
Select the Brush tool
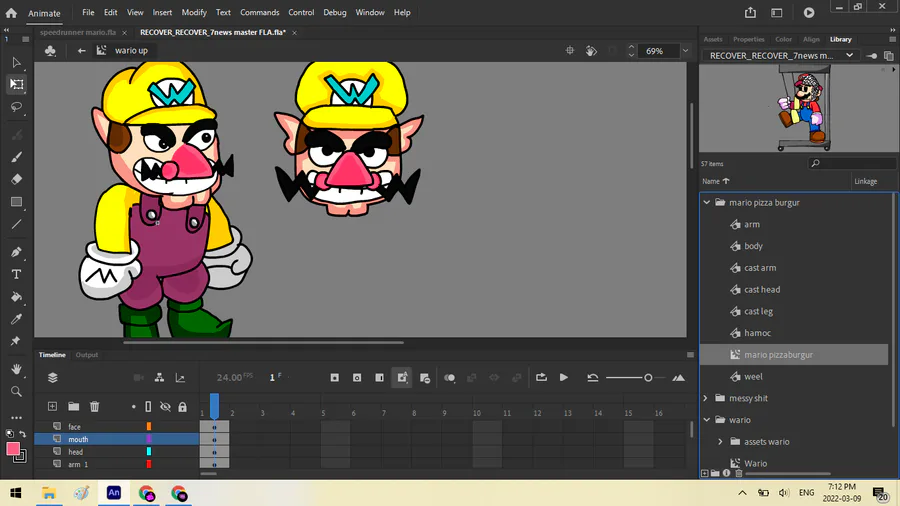point(16,157)
